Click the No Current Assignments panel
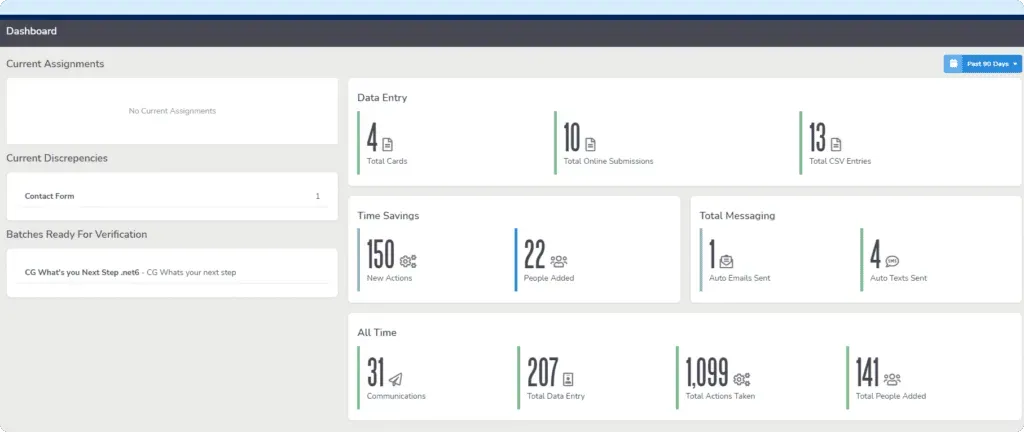The height and width of the screenshot is (432, 1024). pyautogui.click(x=172, y=111)
